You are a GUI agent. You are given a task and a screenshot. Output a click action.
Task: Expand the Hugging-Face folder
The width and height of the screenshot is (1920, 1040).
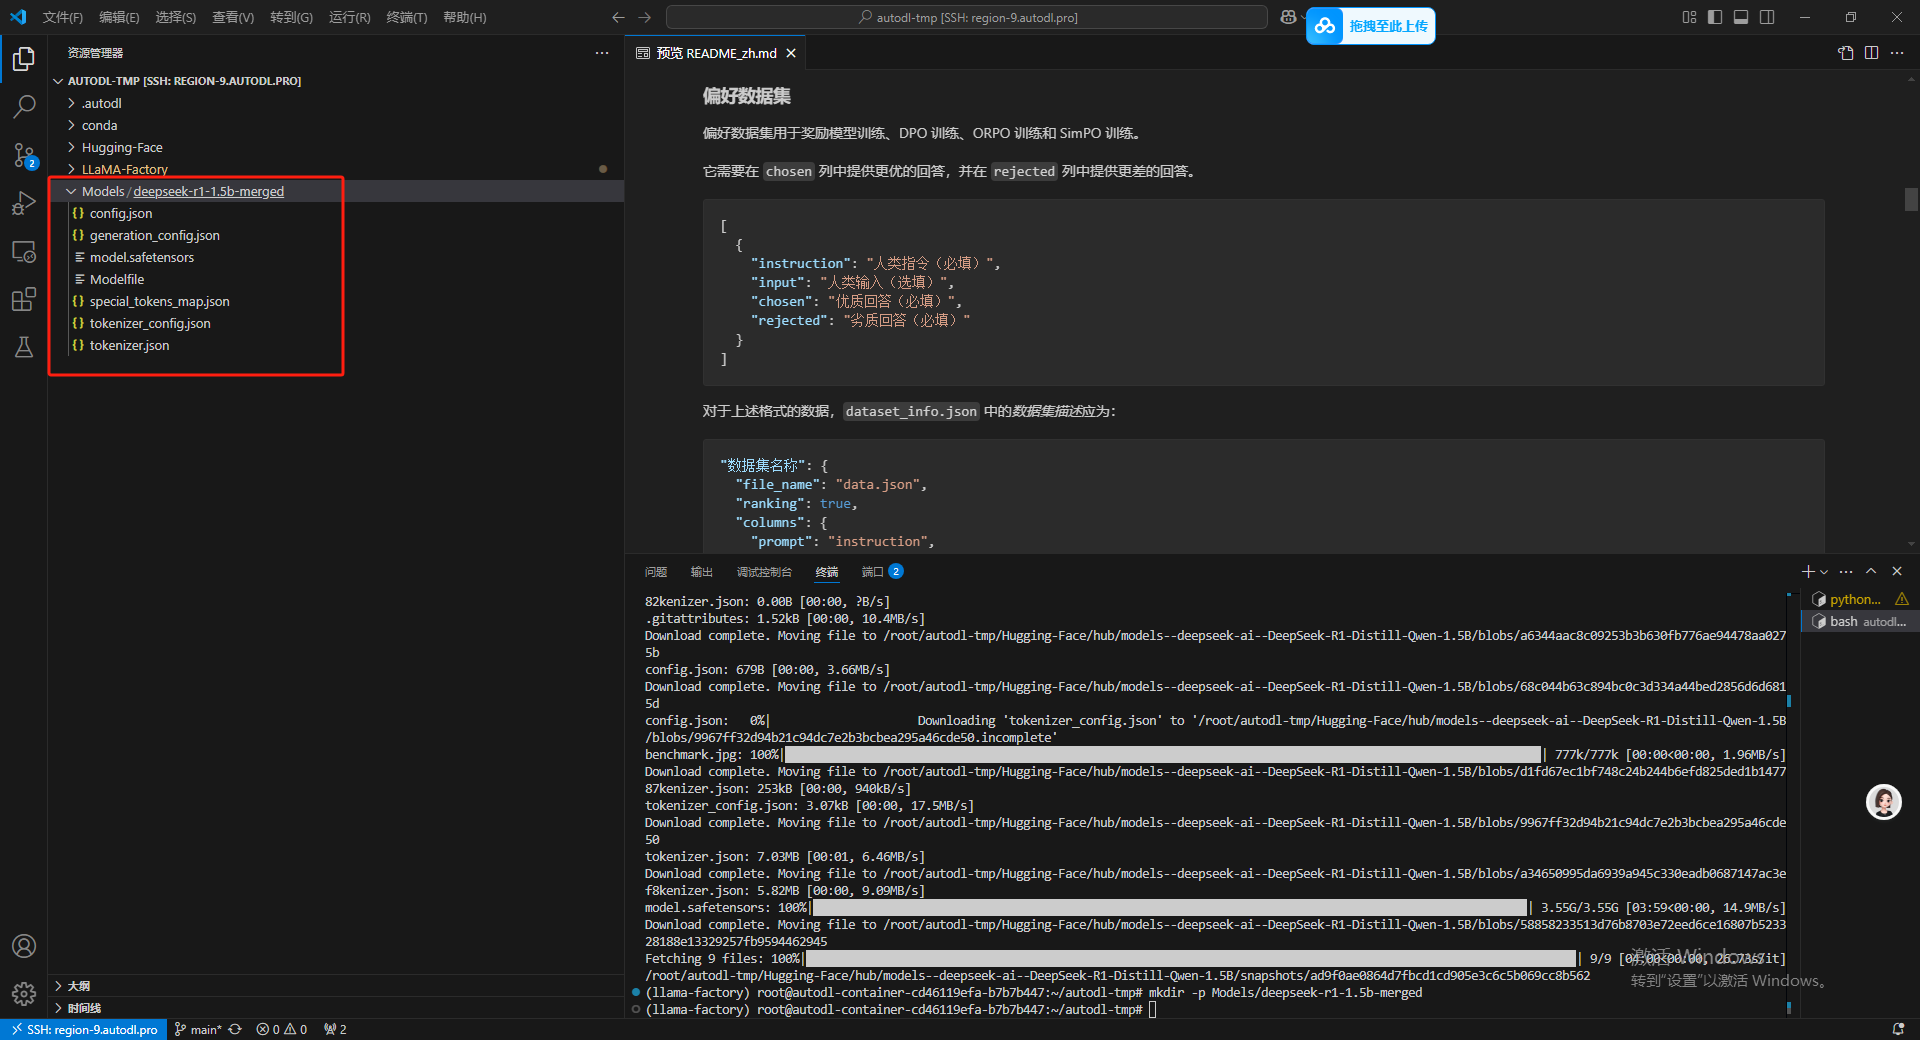click(x=336, y=147)
